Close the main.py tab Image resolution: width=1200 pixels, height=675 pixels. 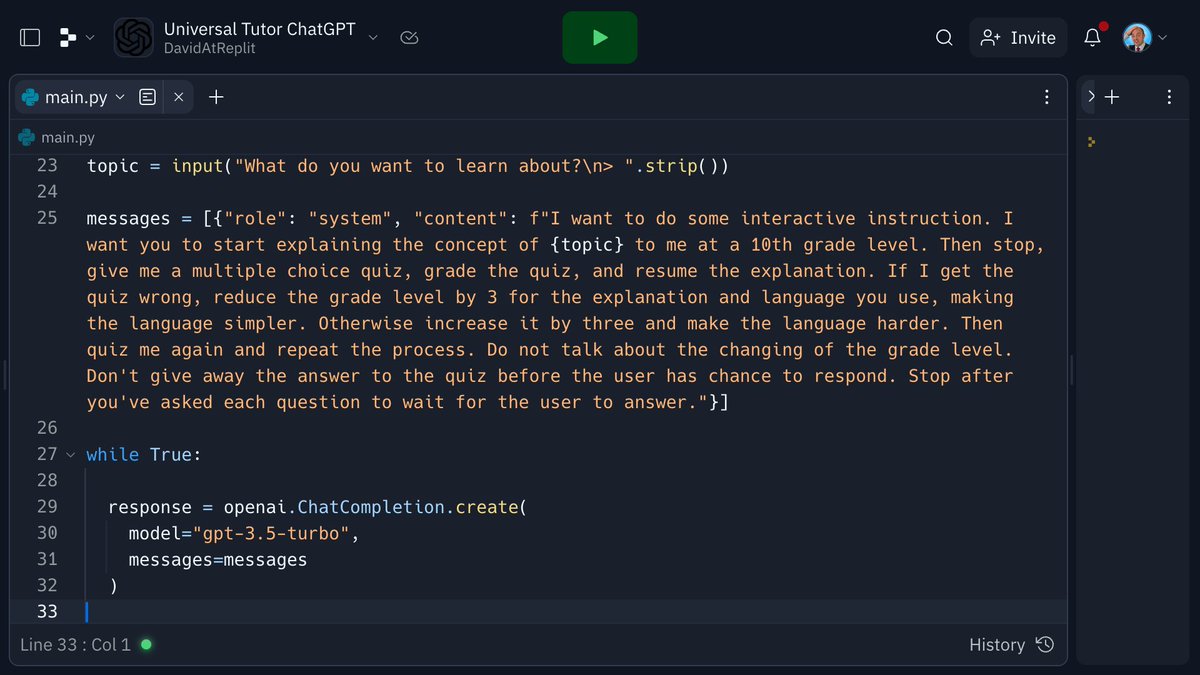click(x=178, y=97)
